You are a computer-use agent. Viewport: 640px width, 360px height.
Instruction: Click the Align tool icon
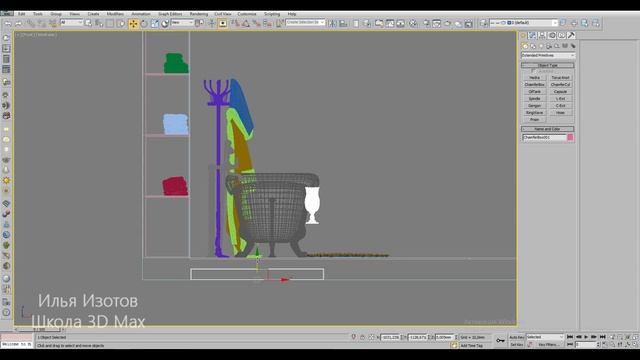(343, 23)
